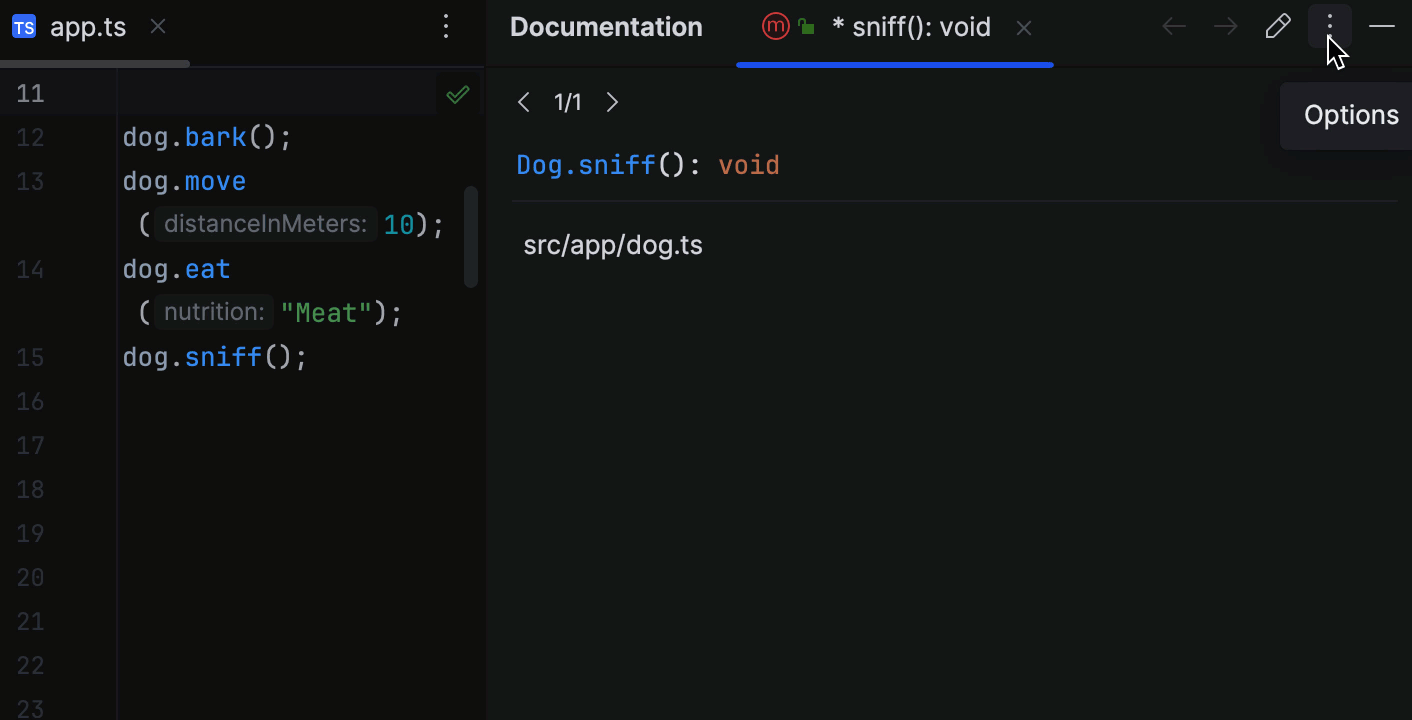Click the horizontal scrollbar under the app.ts tab

click(95, 63)
